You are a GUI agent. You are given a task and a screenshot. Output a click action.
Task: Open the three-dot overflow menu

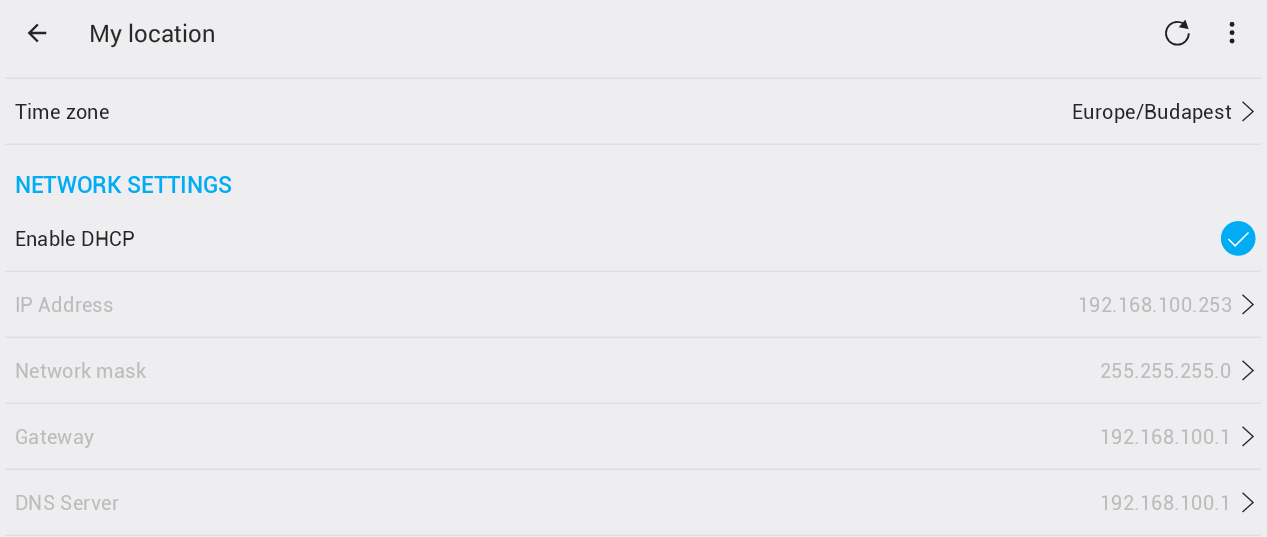click(1232, 33)
